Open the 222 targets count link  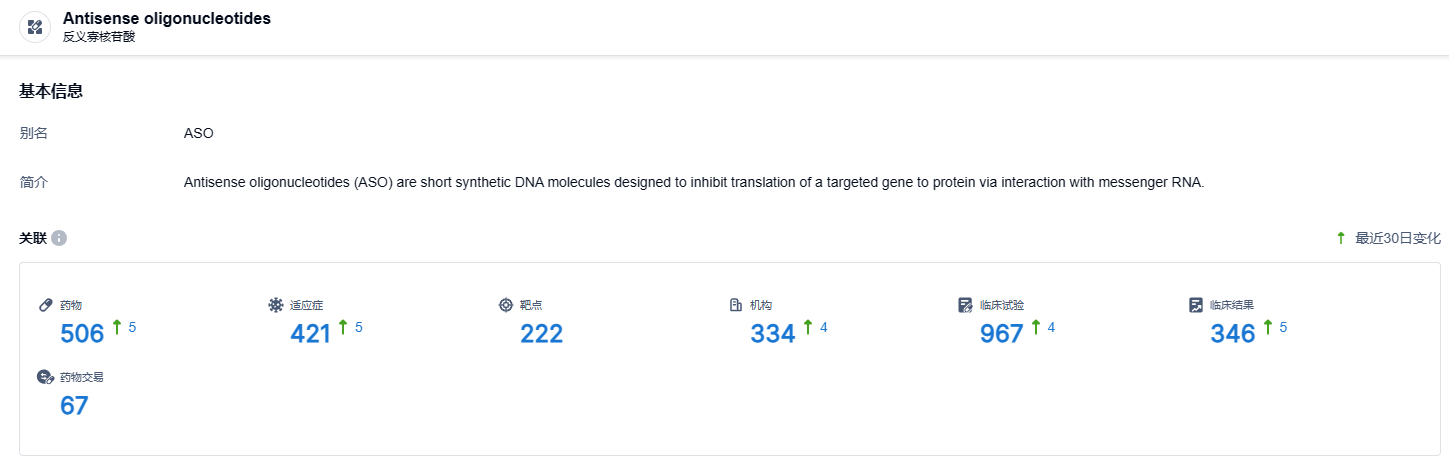click(x=541, y=334)
